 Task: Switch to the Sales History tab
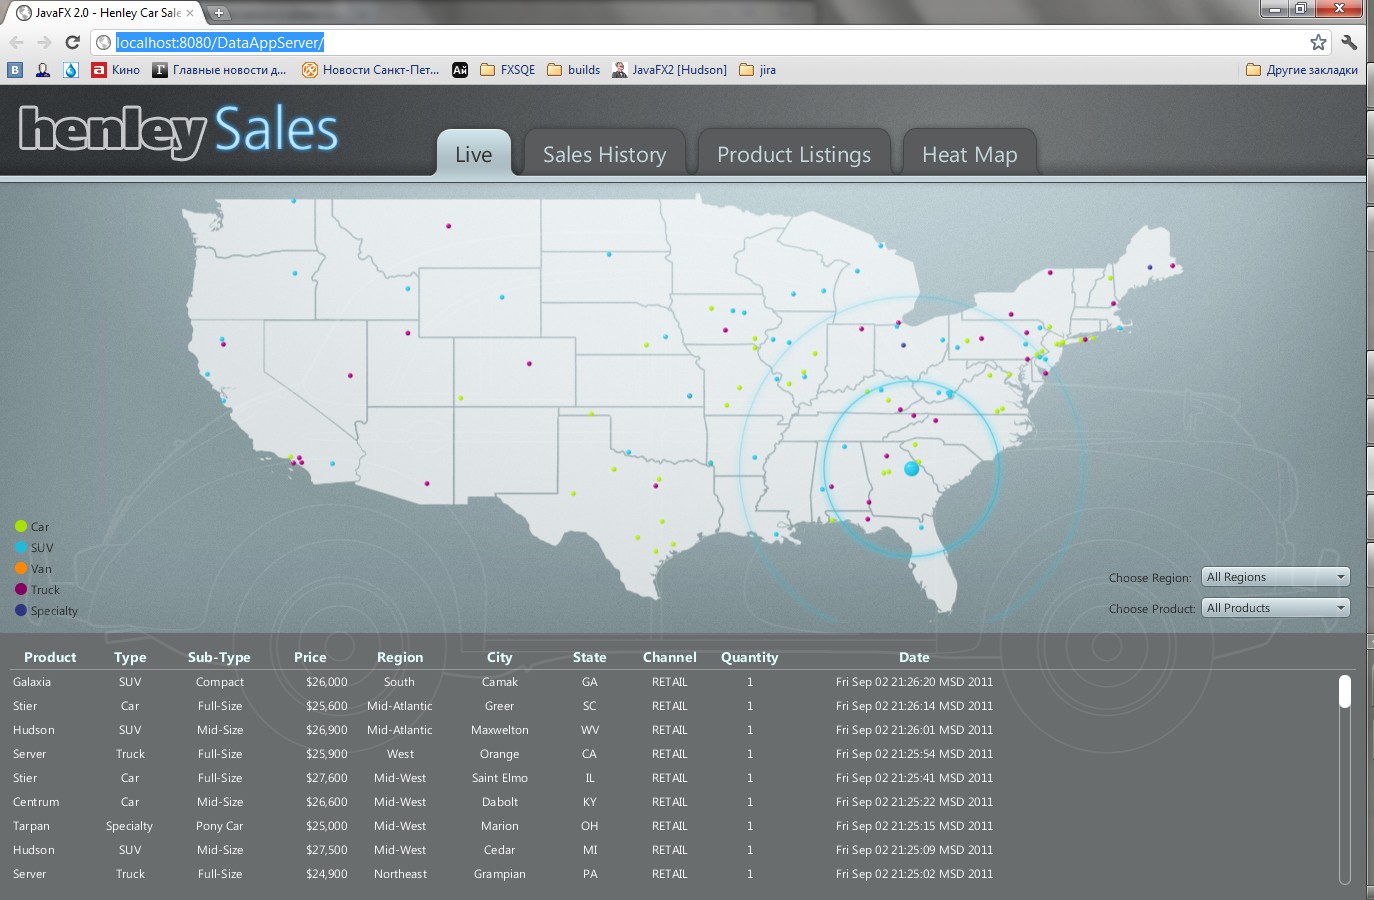[604, 155]
